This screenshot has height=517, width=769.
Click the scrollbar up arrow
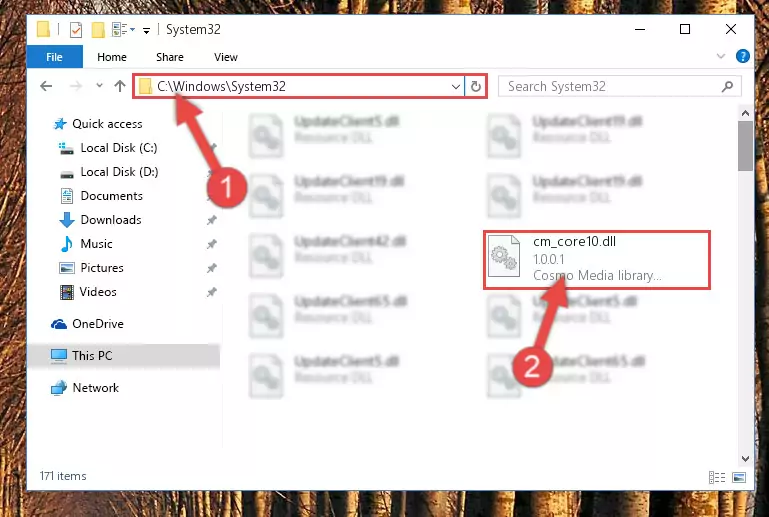point(745,113)
